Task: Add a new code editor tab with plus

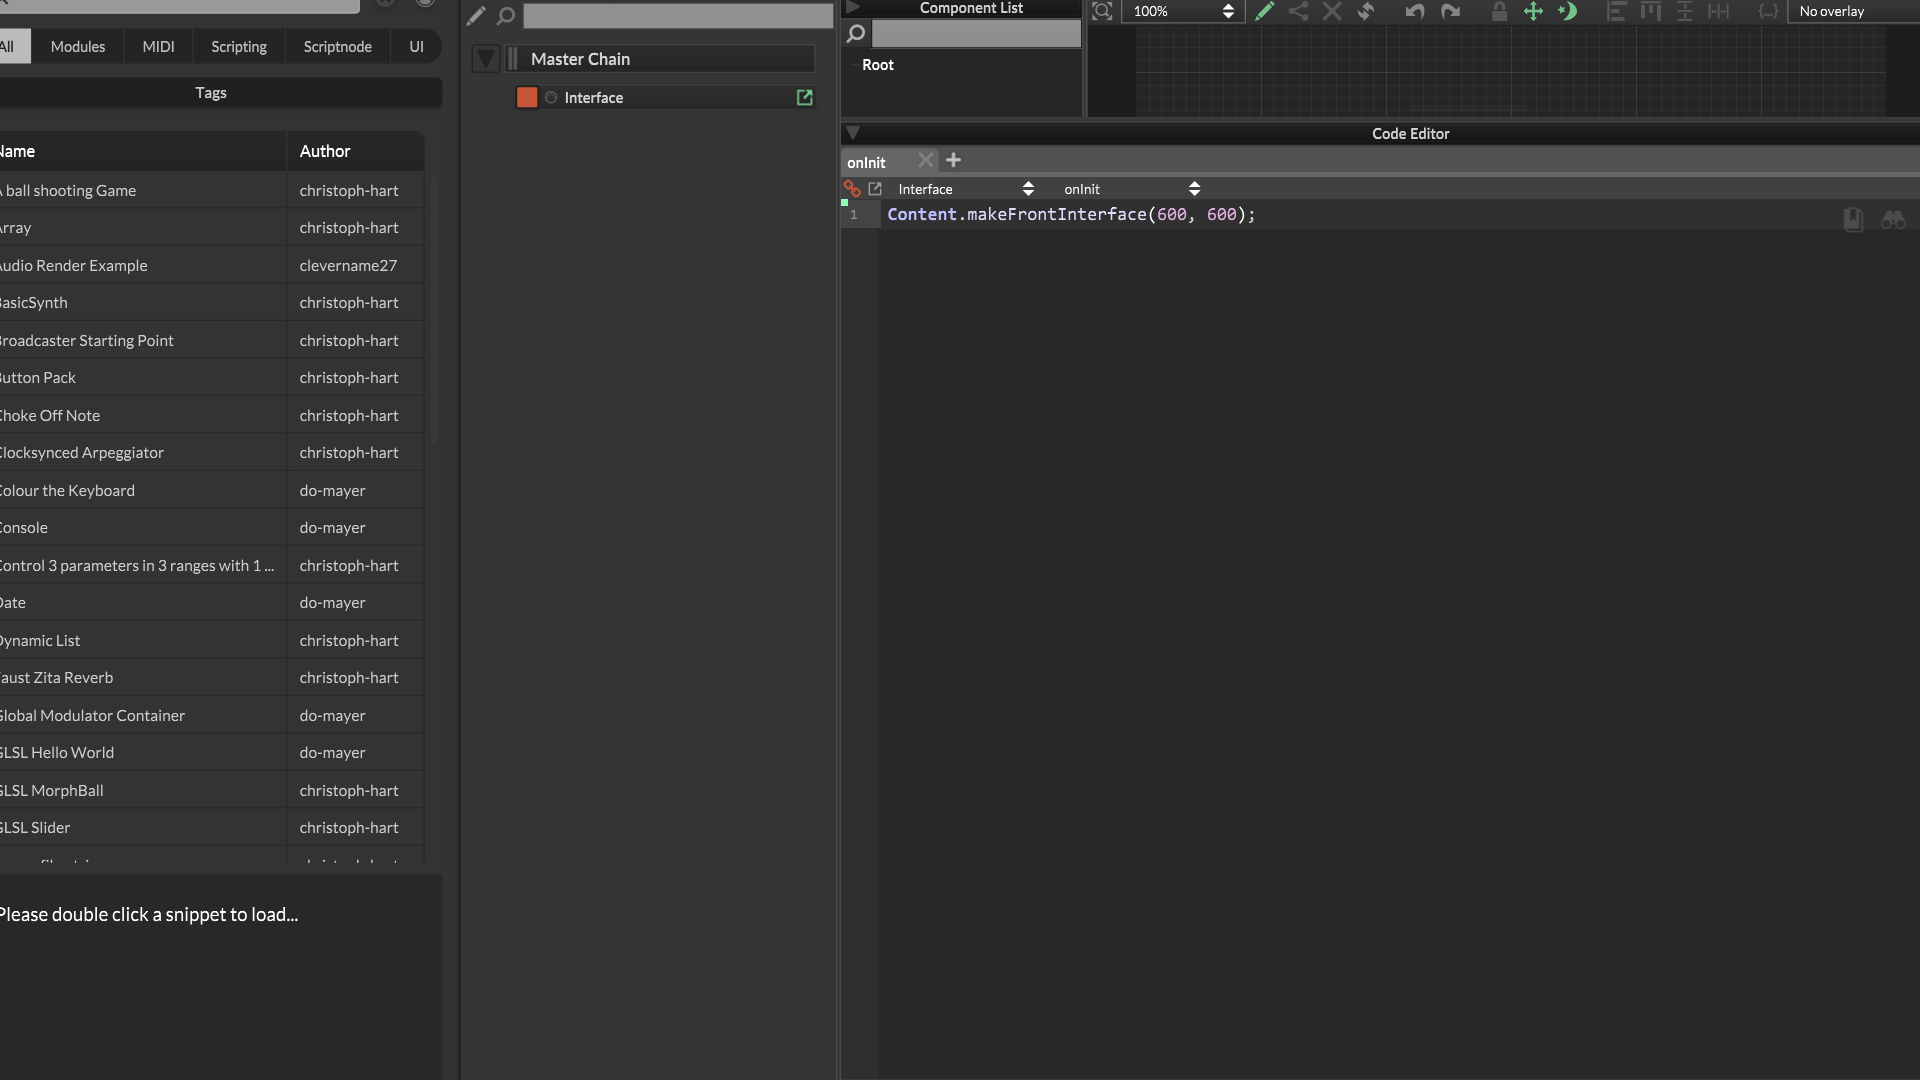Action: click(953, 160)
